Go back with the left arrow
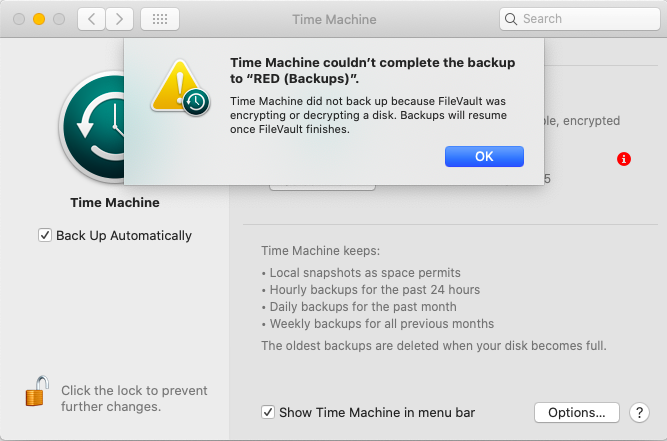 point(91,19)
